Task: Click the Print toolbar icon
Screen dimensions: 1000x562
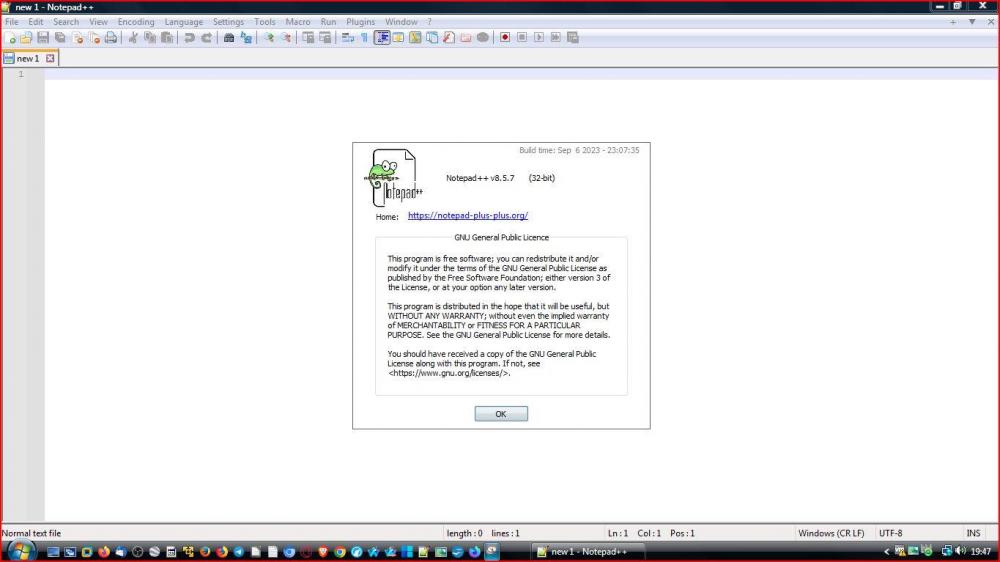Action: click(x=111, y=38)
